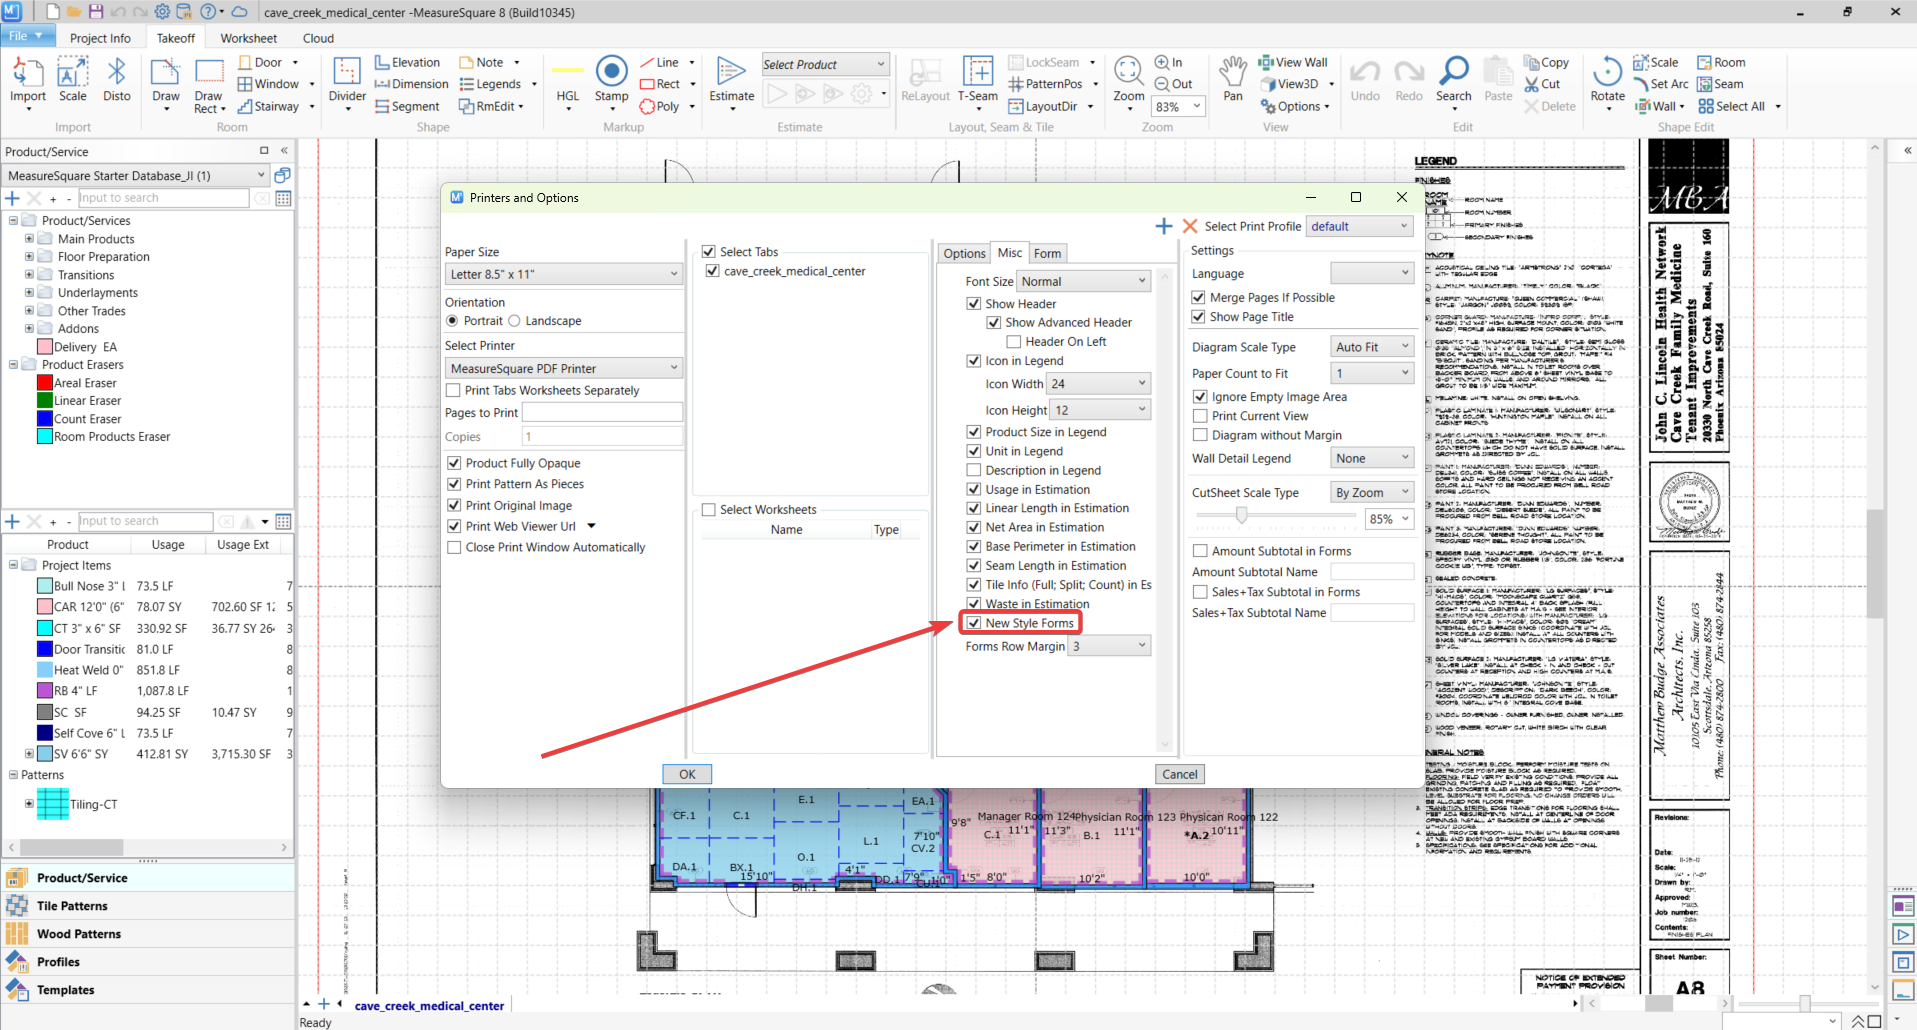Viewport: 1917px width, 1030px height.
Task: Toggle the View Wall option
Action: click(x=1293, y=62)
